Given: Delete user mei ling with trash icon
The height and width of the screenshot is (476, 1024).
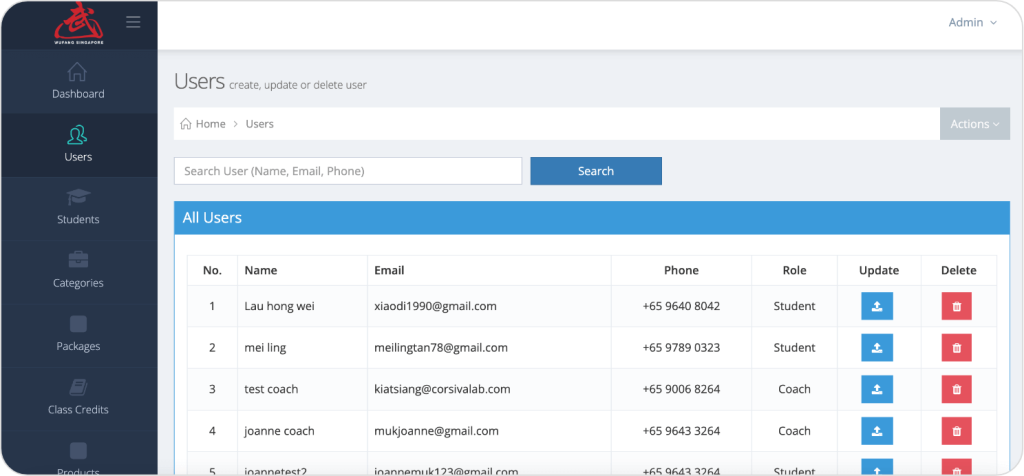Looking at the screenshot, I should pyautogui.click(x=957, y=347).
